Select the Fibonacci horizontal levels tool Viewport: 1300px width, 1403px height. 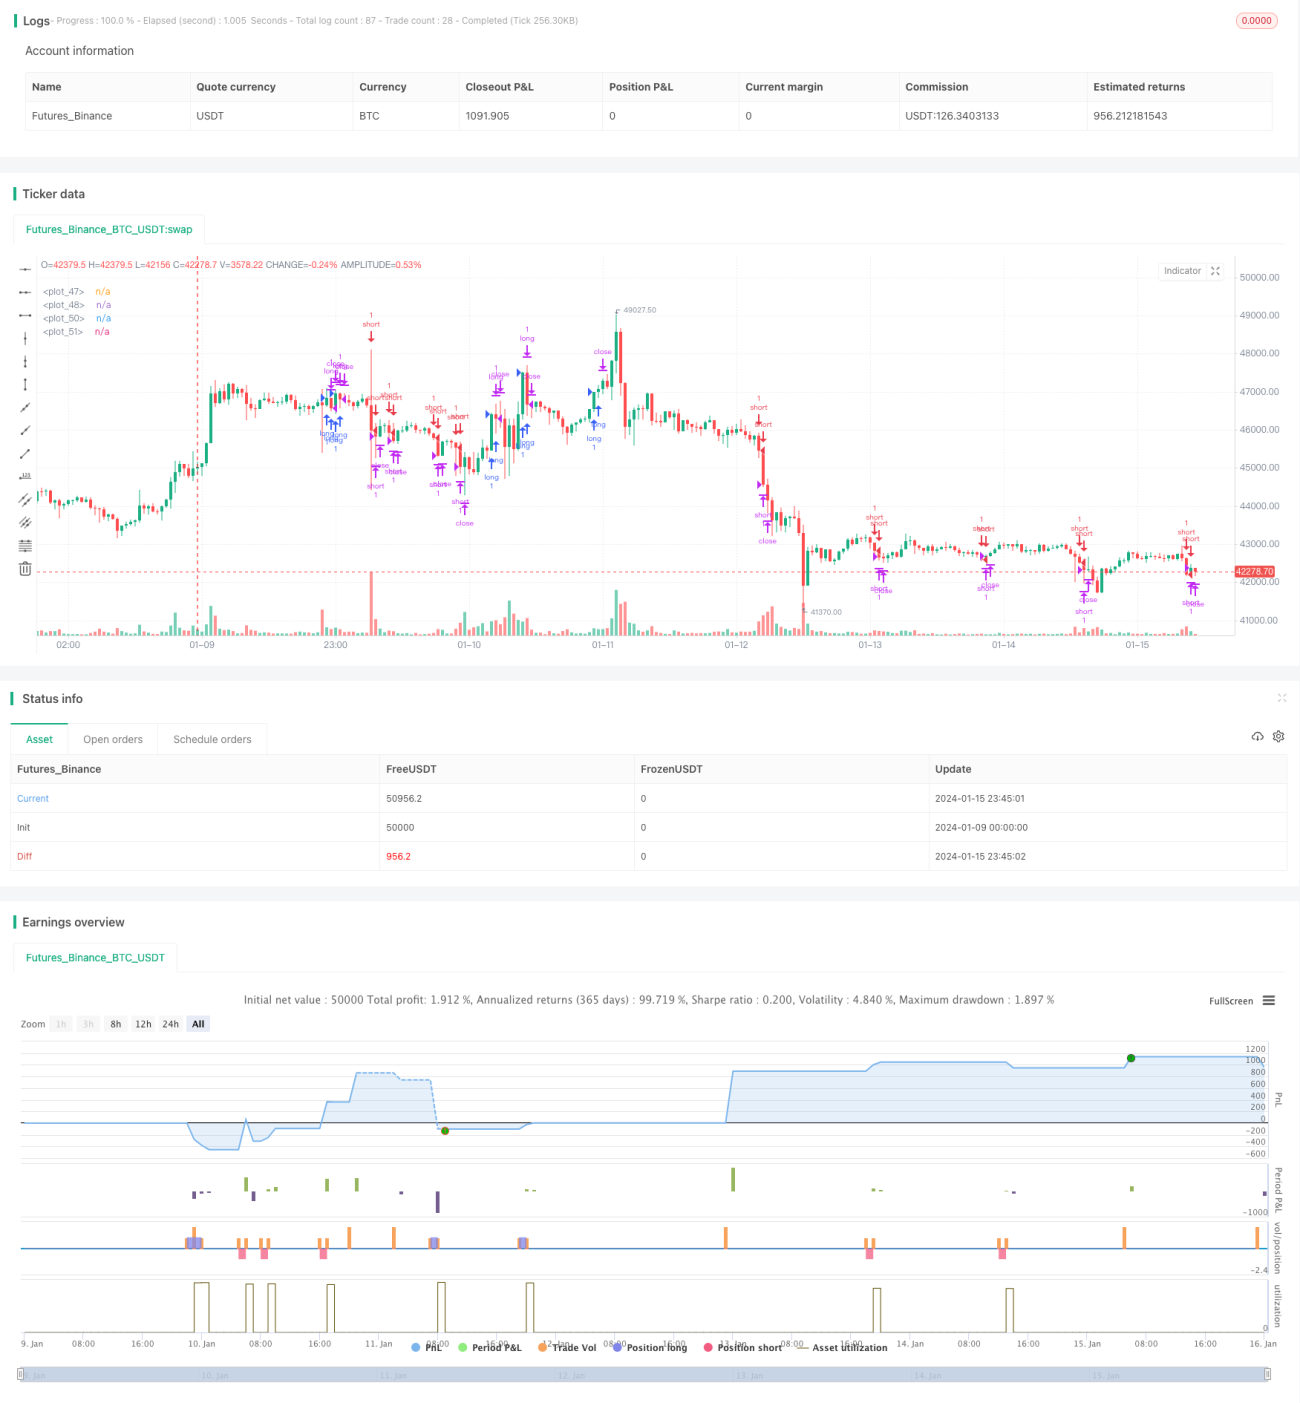(25, 545)
